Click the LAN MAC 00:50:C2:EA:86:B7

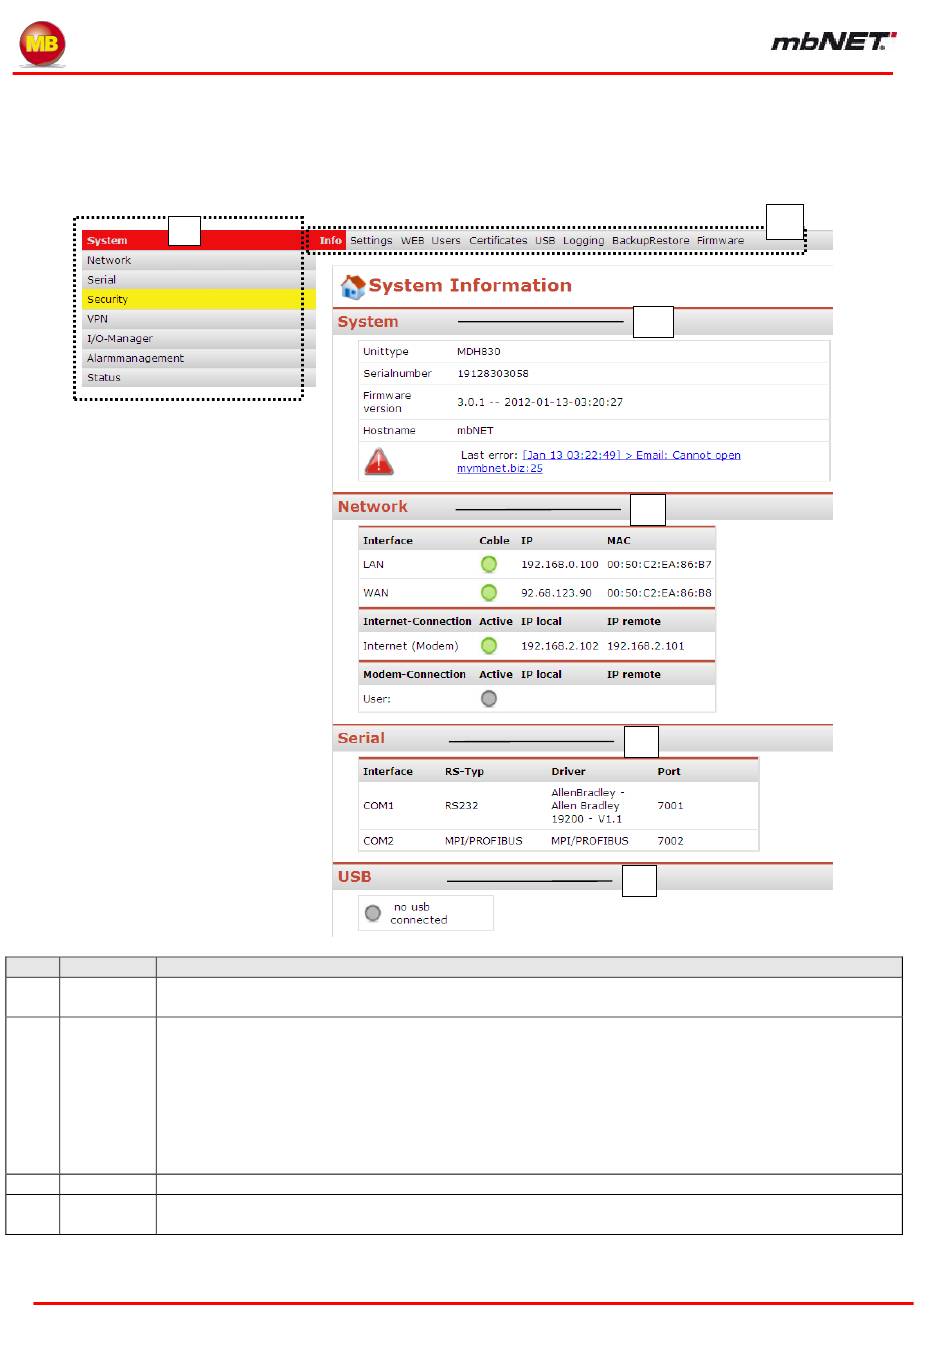[659, 565]
